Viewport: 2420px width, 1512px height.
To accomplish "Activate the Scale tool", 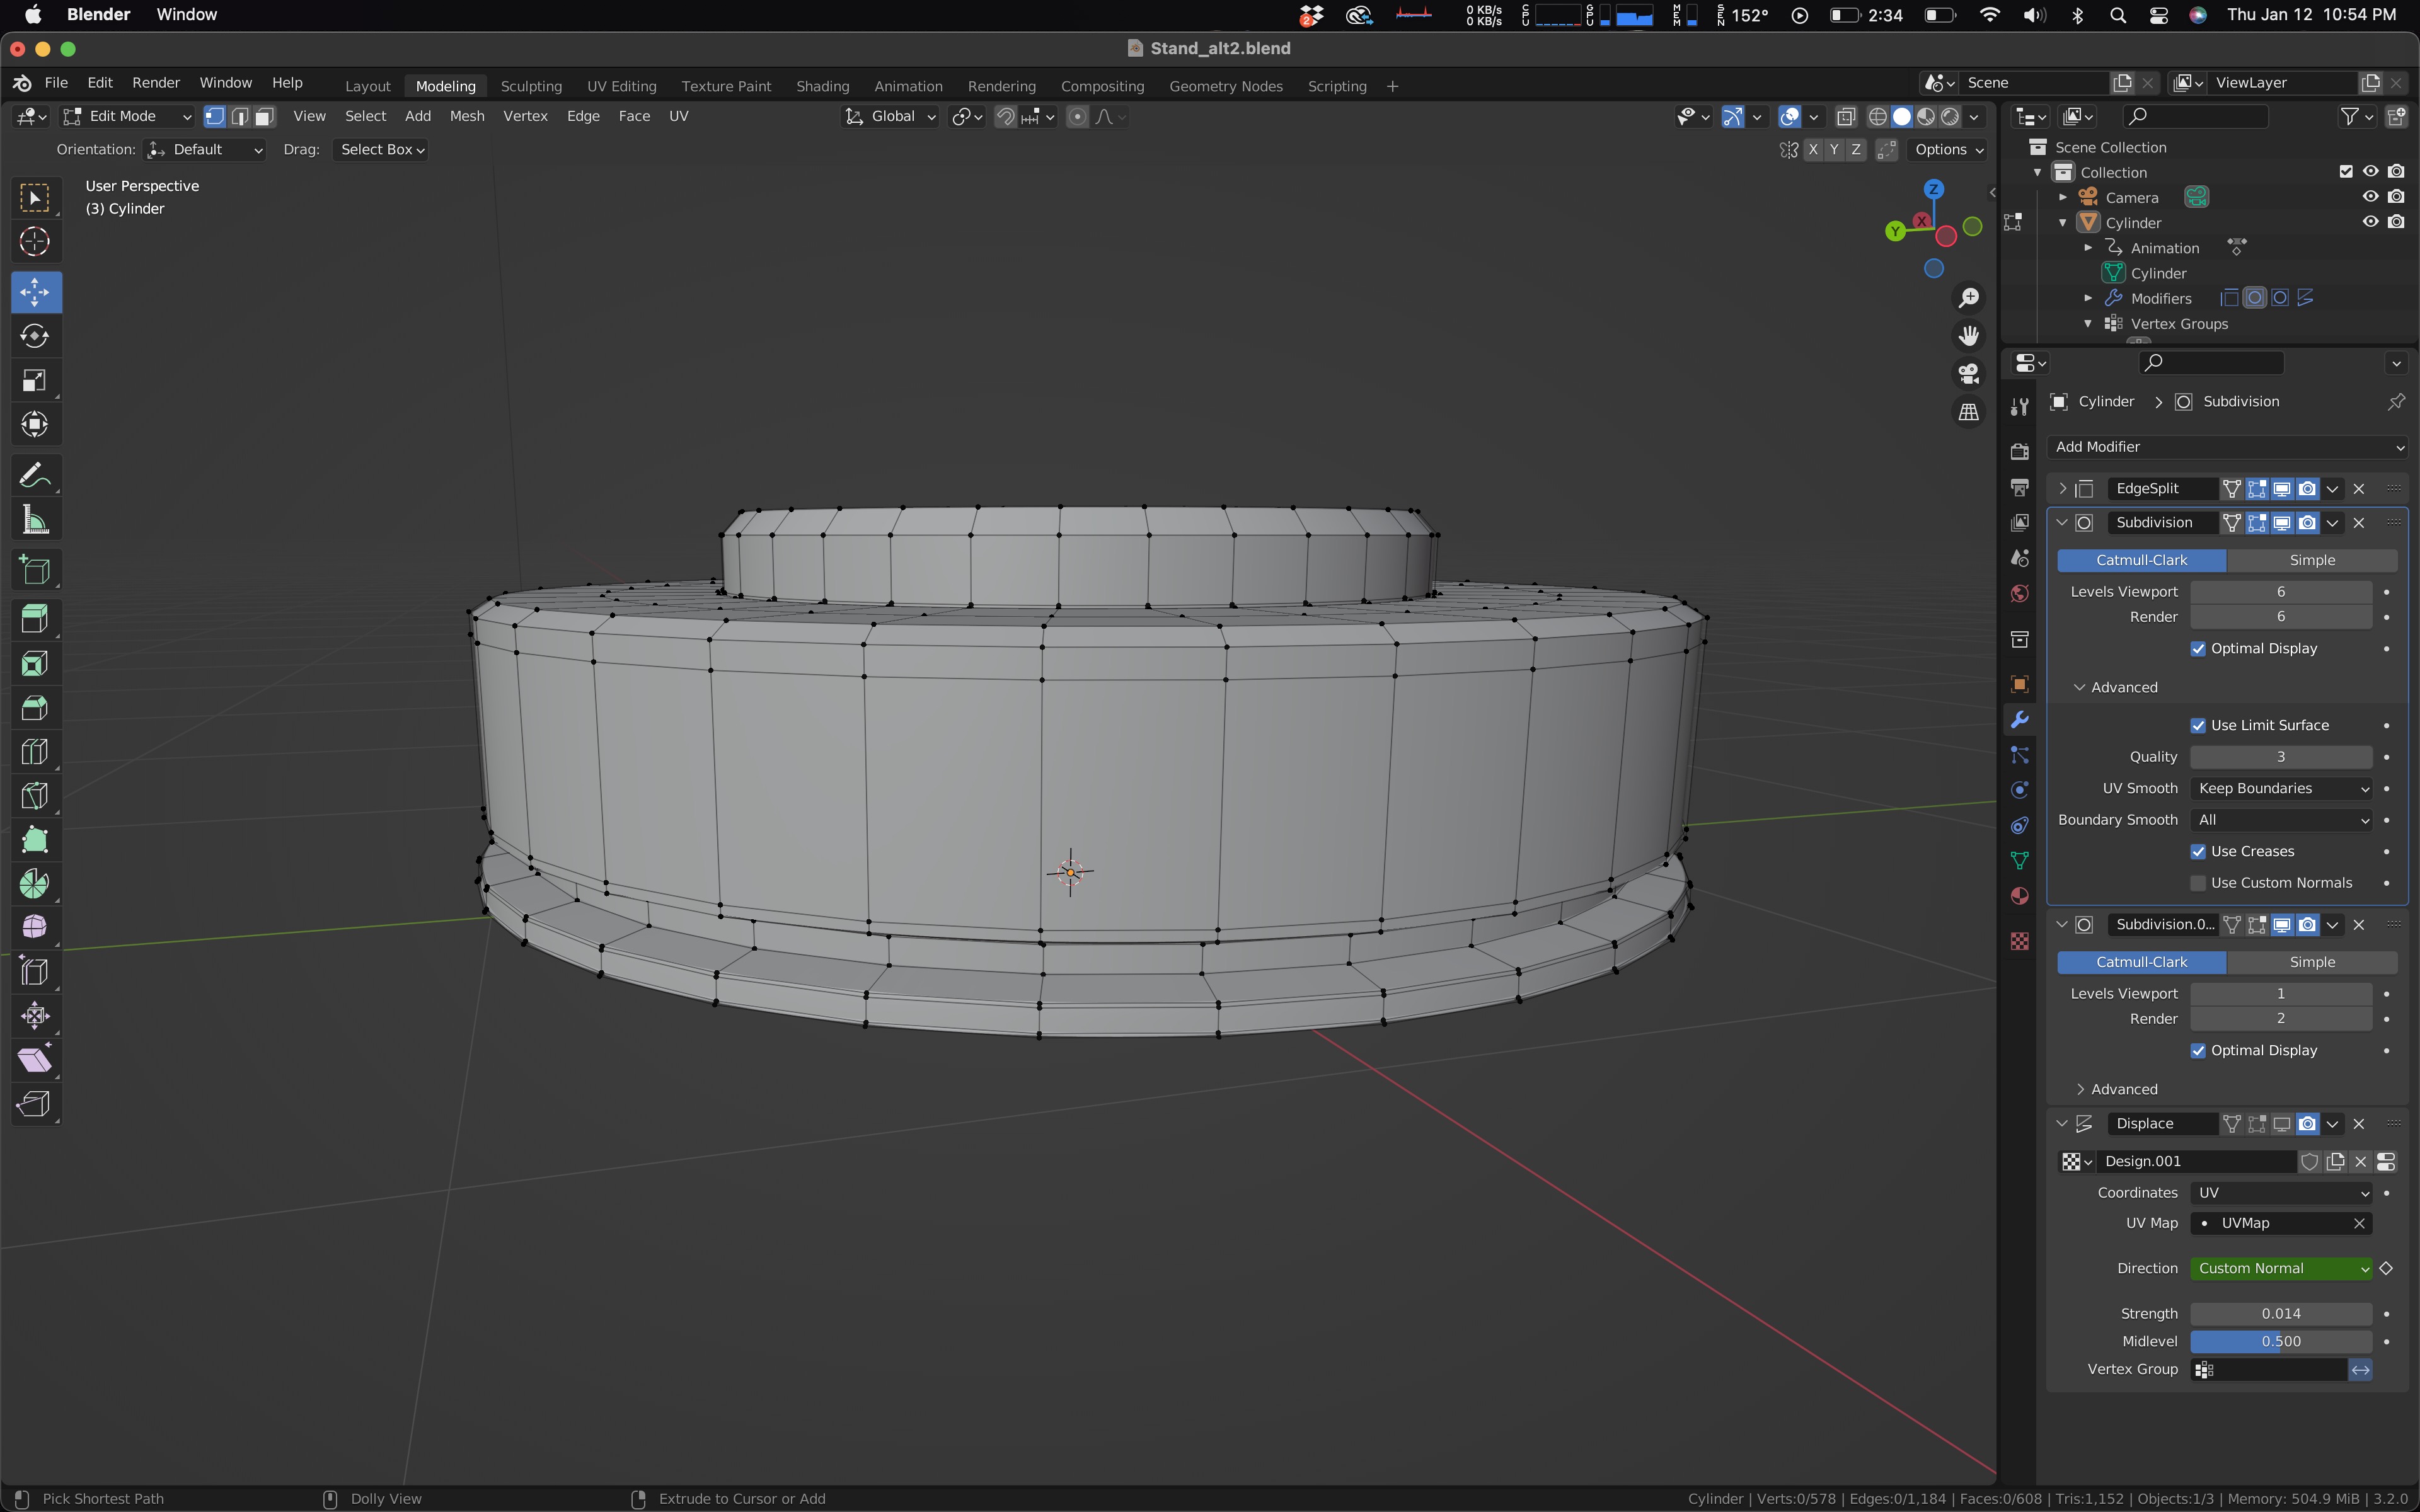I will [35, 380].
